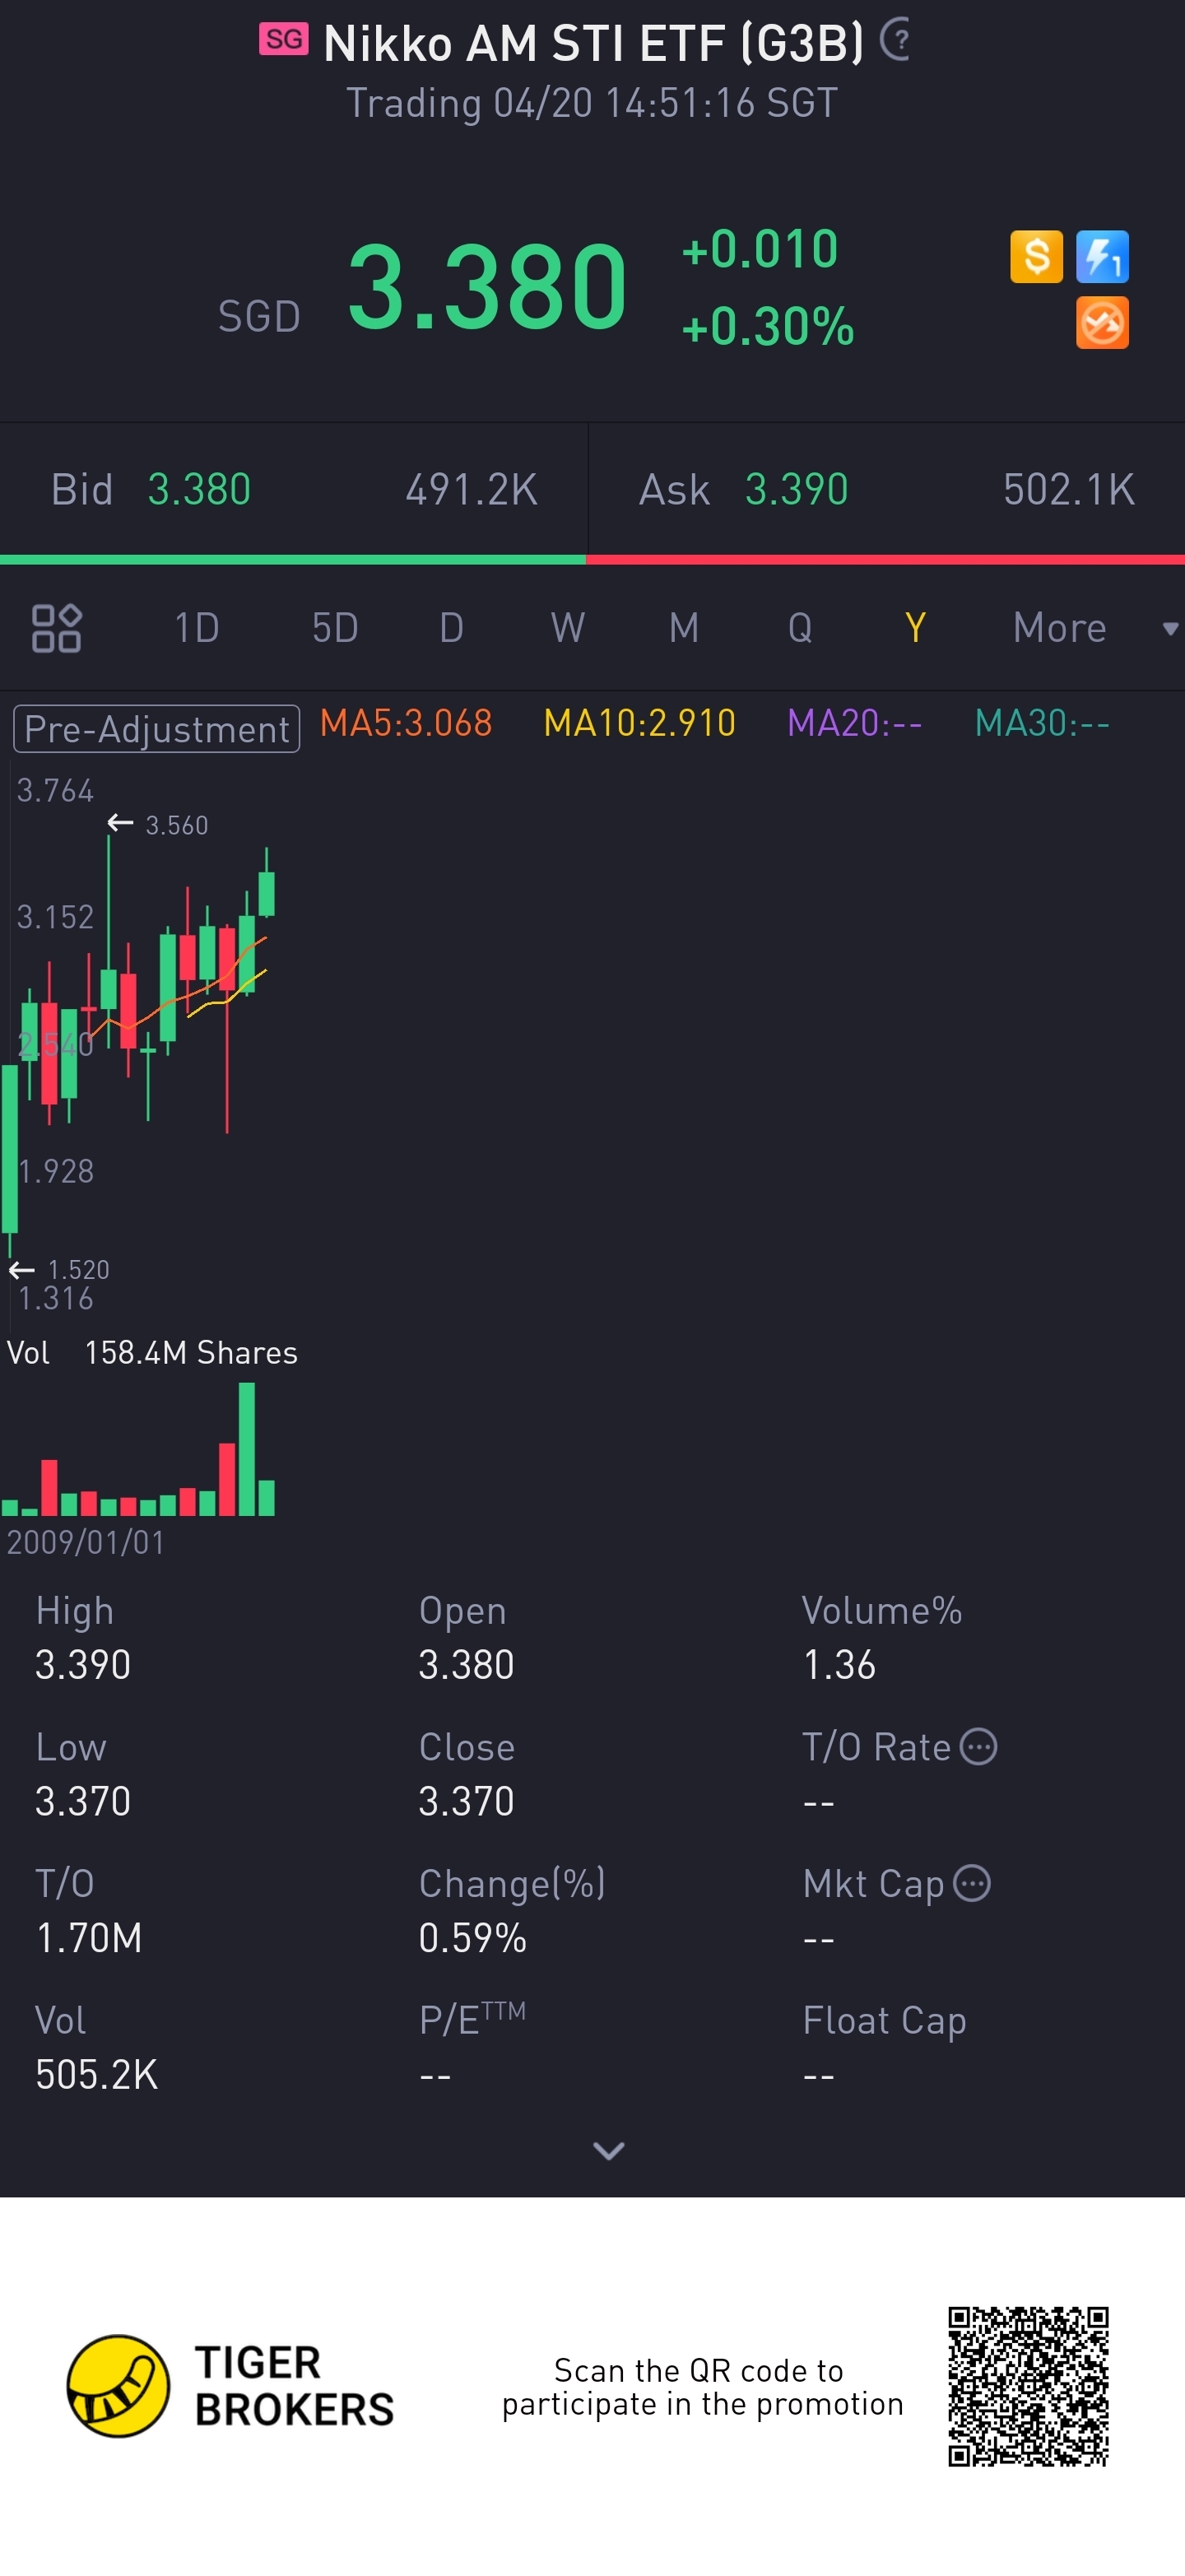Tap the MA5 indicator label
The height and width of the screenshot is (2576, 1185).
click(x=406, y=723)
